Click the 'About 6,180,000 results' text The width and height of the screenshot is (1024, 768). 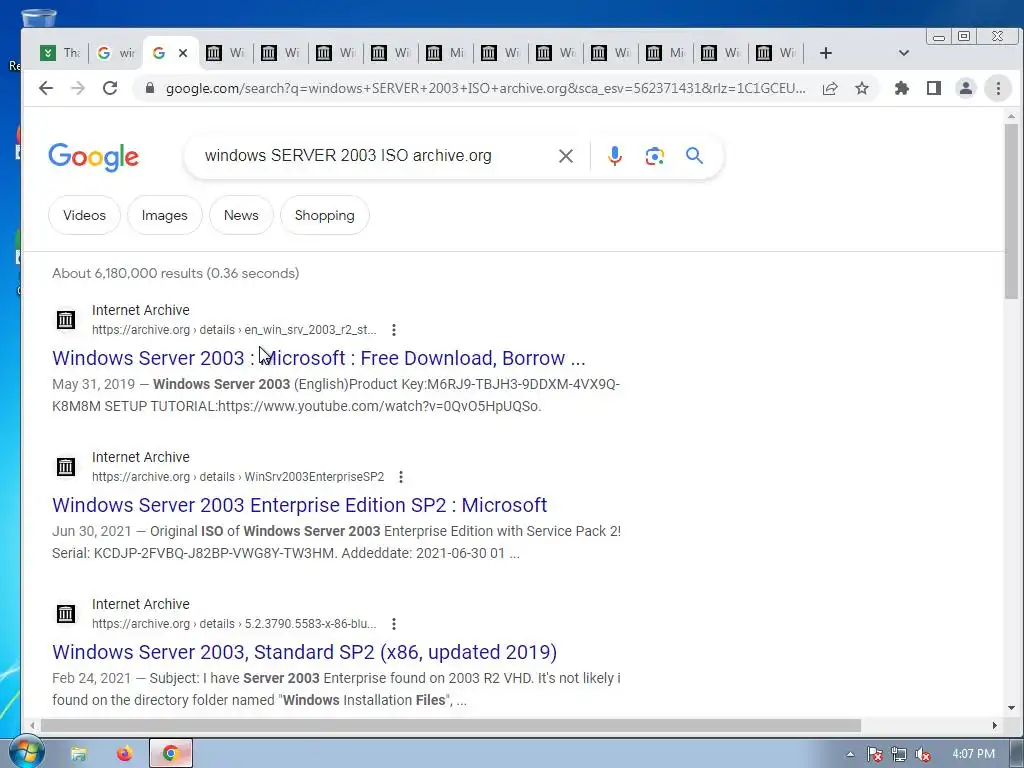(x=176, y=273)
